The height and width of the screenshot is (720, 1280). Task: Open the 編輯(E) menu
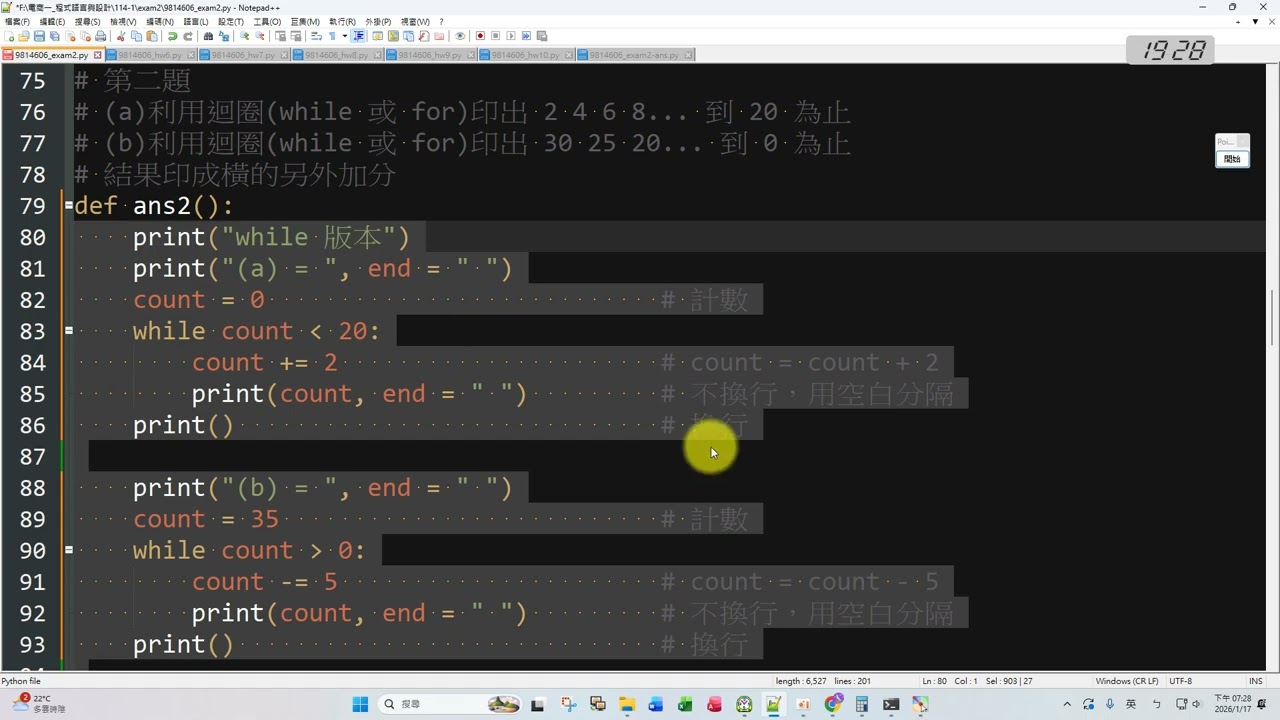coord(52,21)
